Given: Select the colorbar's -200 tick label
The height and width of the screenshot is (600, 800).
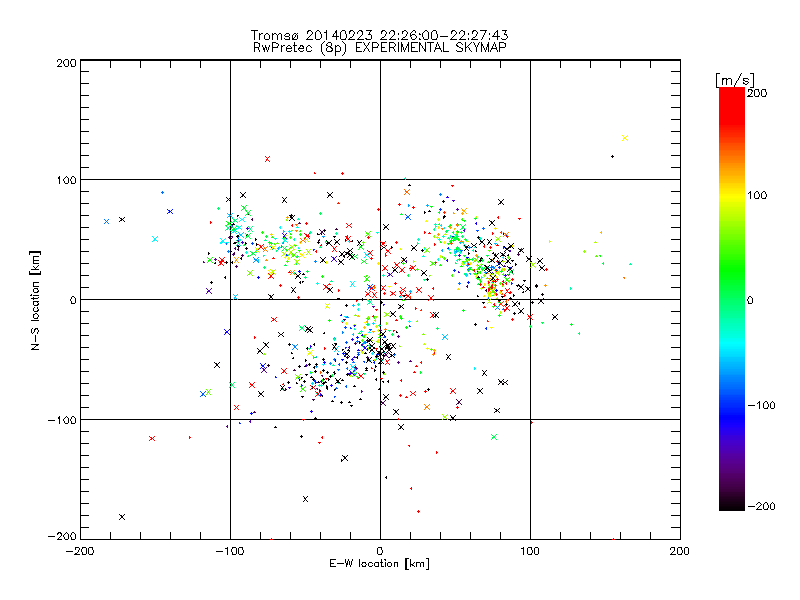Looking at the screenshot, I should (761, 507).
